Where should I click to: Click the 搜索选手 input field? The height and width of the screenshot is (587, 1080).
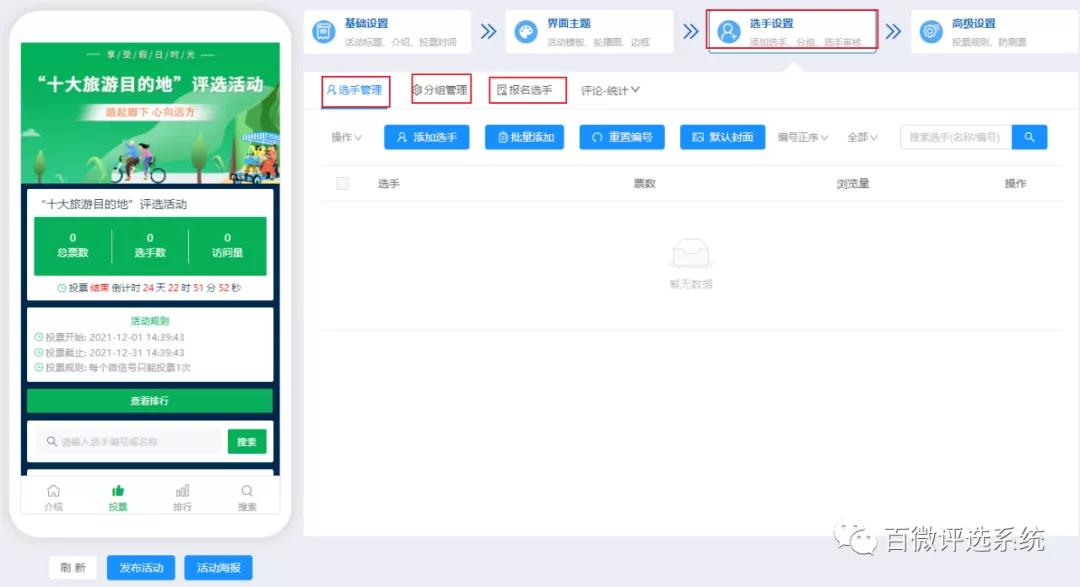click(x=955, y=136)
